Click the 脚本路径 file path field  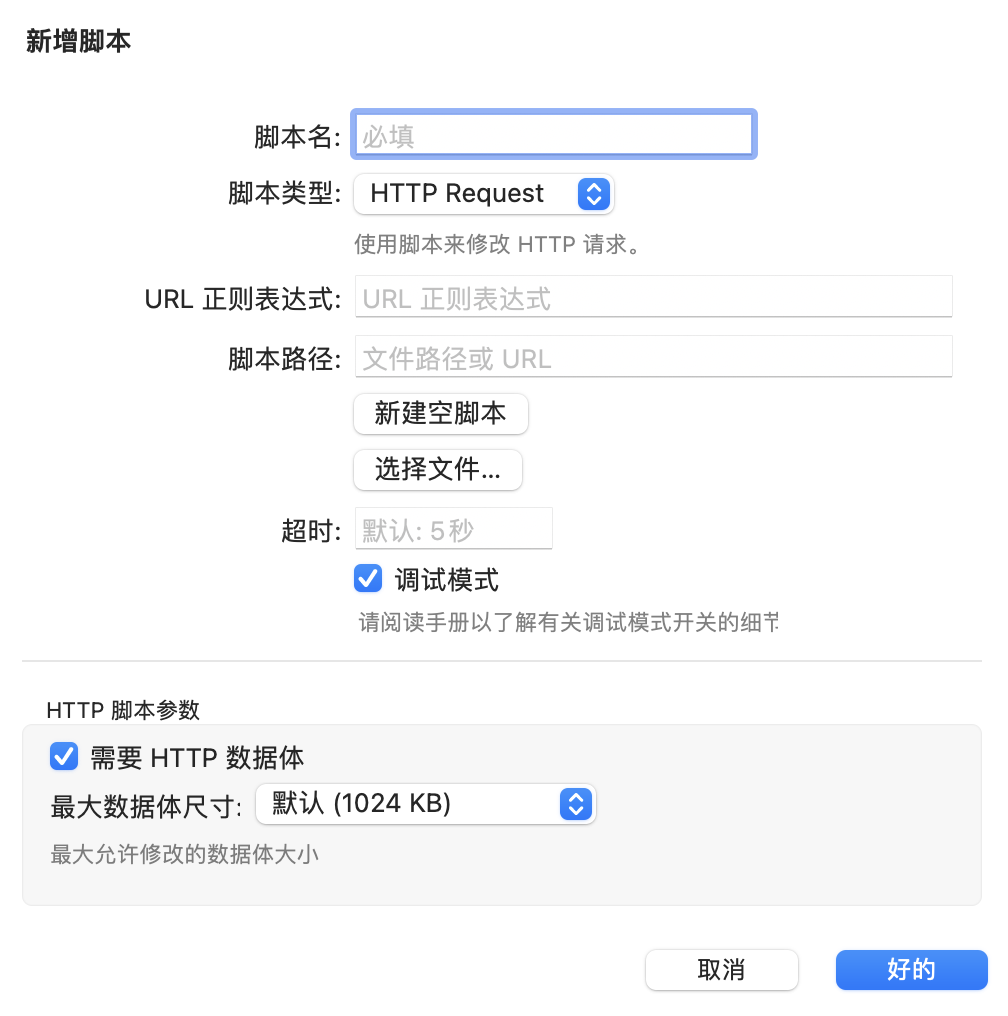tap(653, 358)
